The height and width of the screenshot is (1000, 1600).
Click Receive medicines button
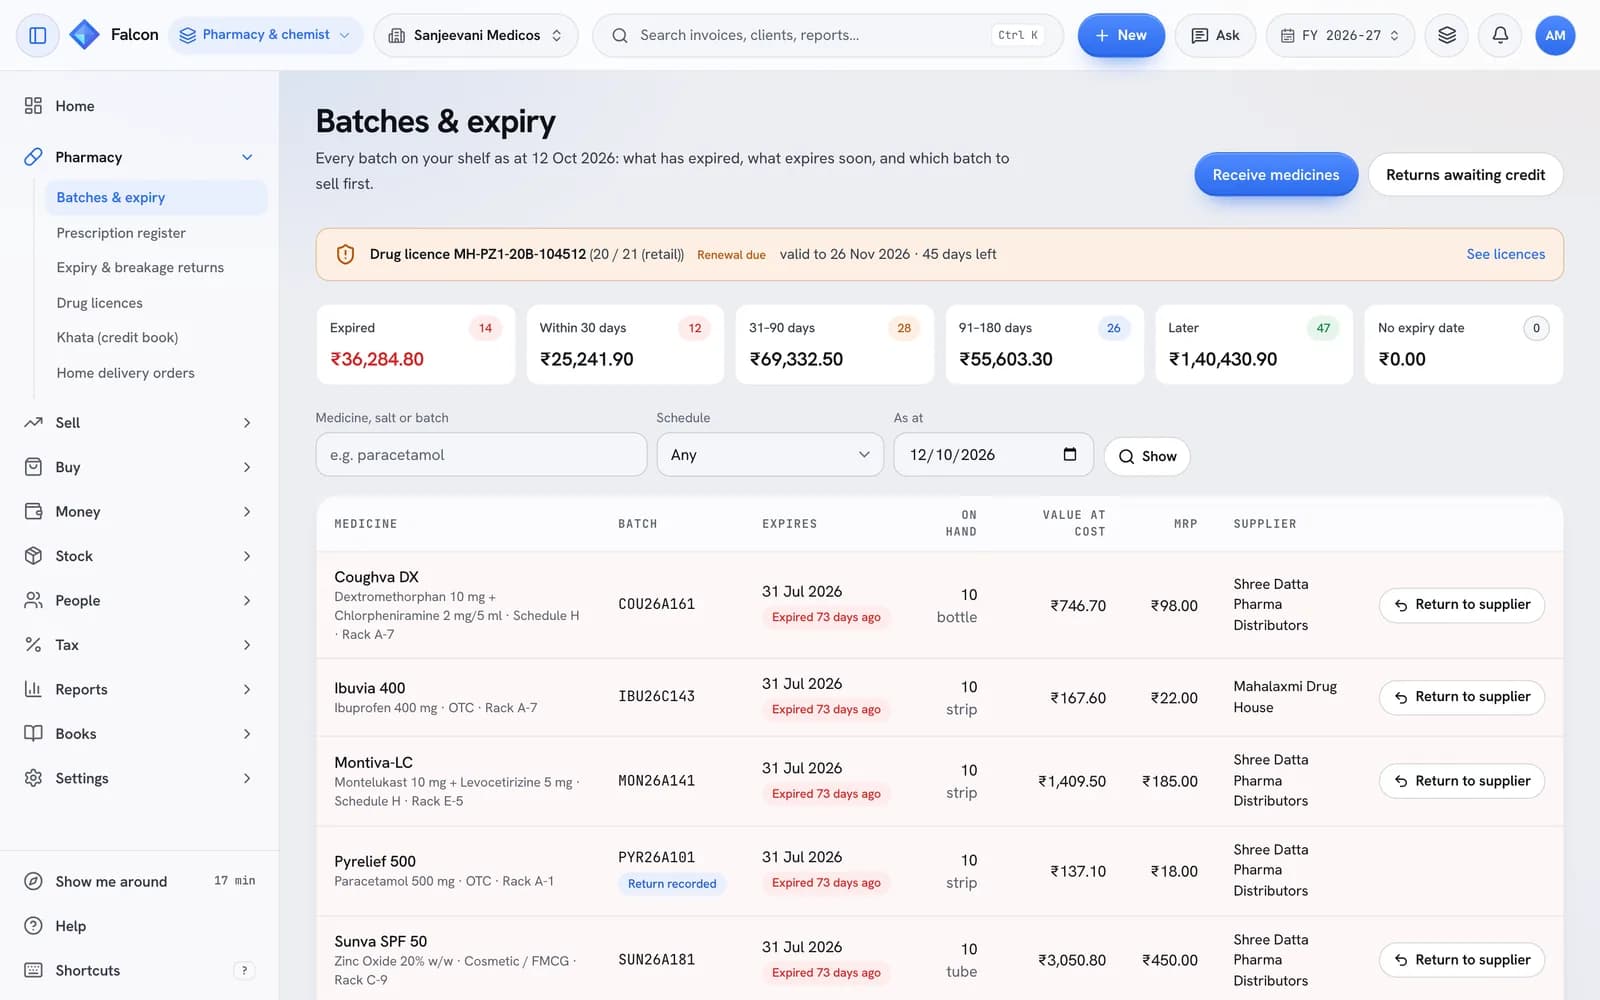click(1276, 175)
